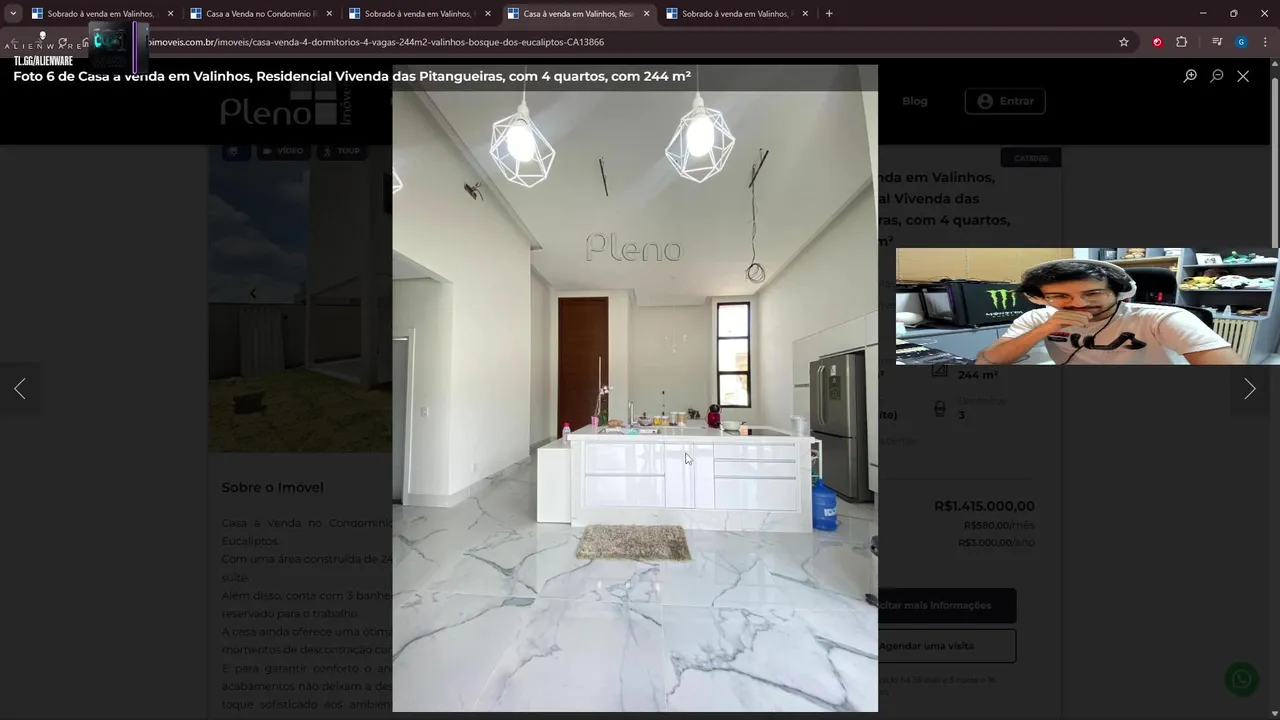Open the Tour button on the listing page

341,151
